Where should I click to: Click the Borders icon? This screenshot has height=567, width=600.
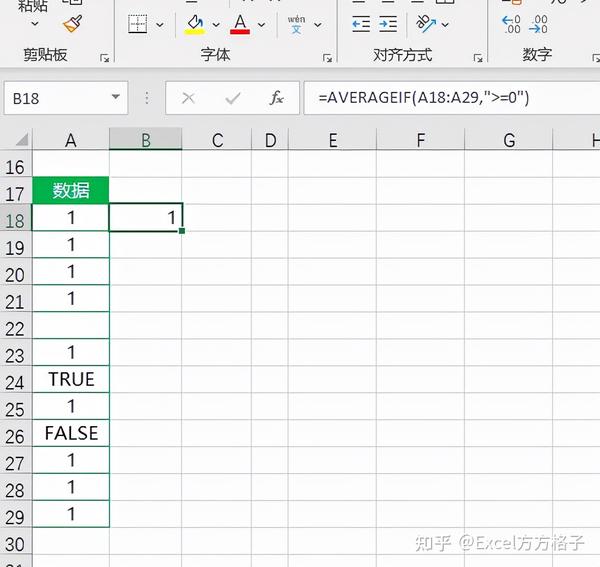[x=137, y=24]
